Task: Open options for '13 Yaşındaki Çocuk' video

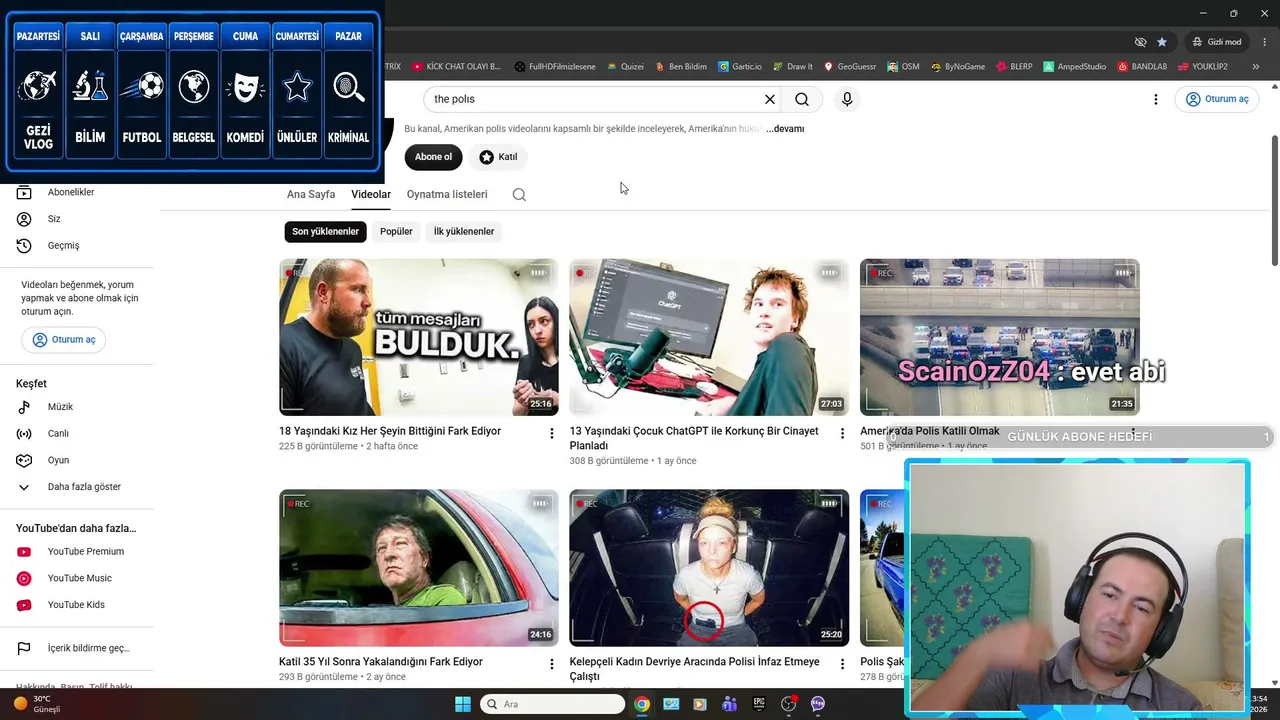Action: pyautogui.click(x=841, y=433)
